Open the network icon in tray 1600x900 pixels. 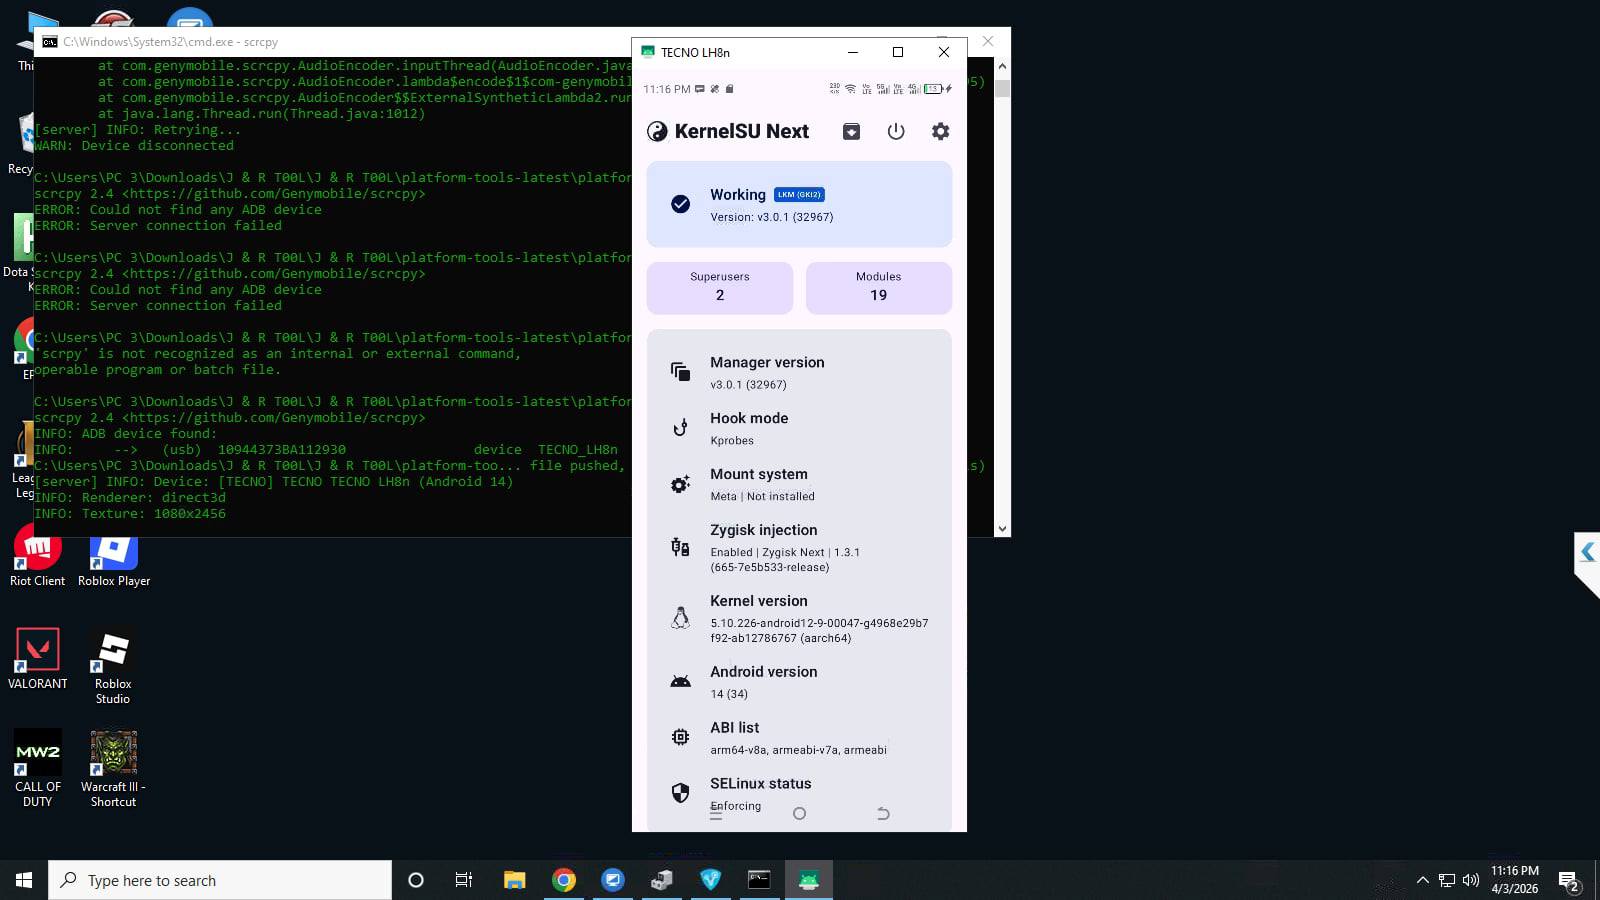click(1447, 880)
